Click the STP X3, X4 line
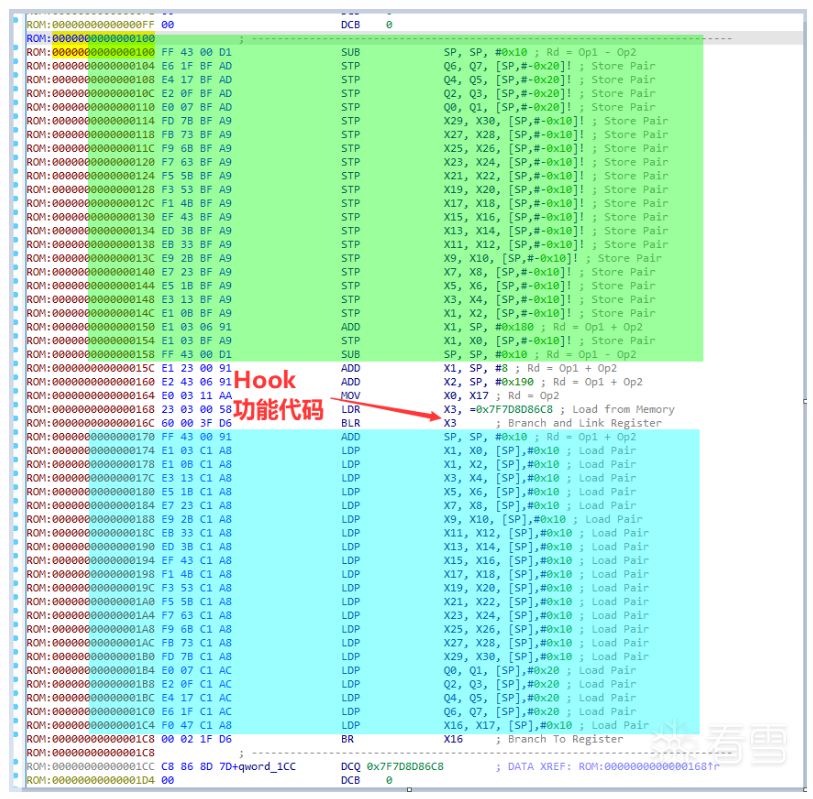Image resolution: width=813 pixels, height=799 pixels. point(341,300)
